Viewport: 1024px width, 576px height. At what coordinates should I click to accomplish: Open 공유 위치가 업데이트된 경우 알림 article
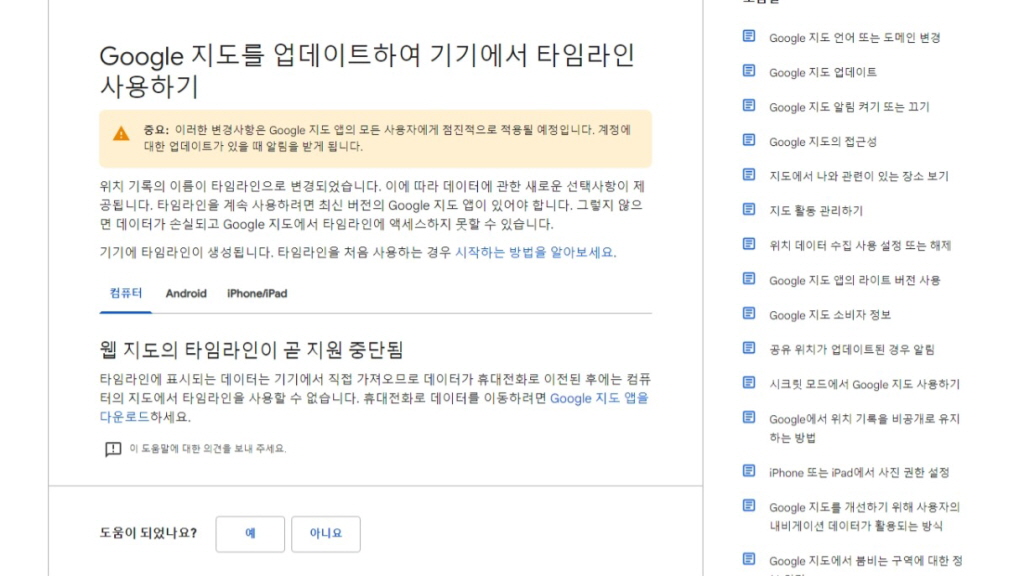tap(852, 349)
